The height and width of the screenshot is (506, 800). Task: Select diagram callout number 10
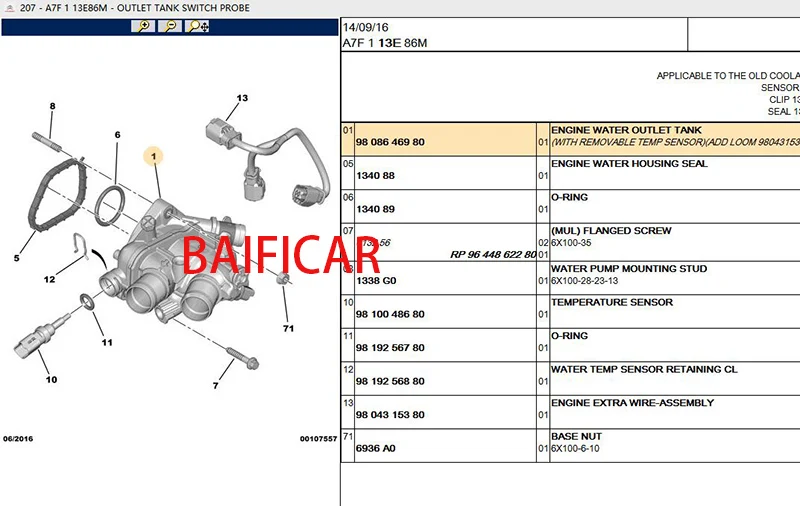coord(51,380)
